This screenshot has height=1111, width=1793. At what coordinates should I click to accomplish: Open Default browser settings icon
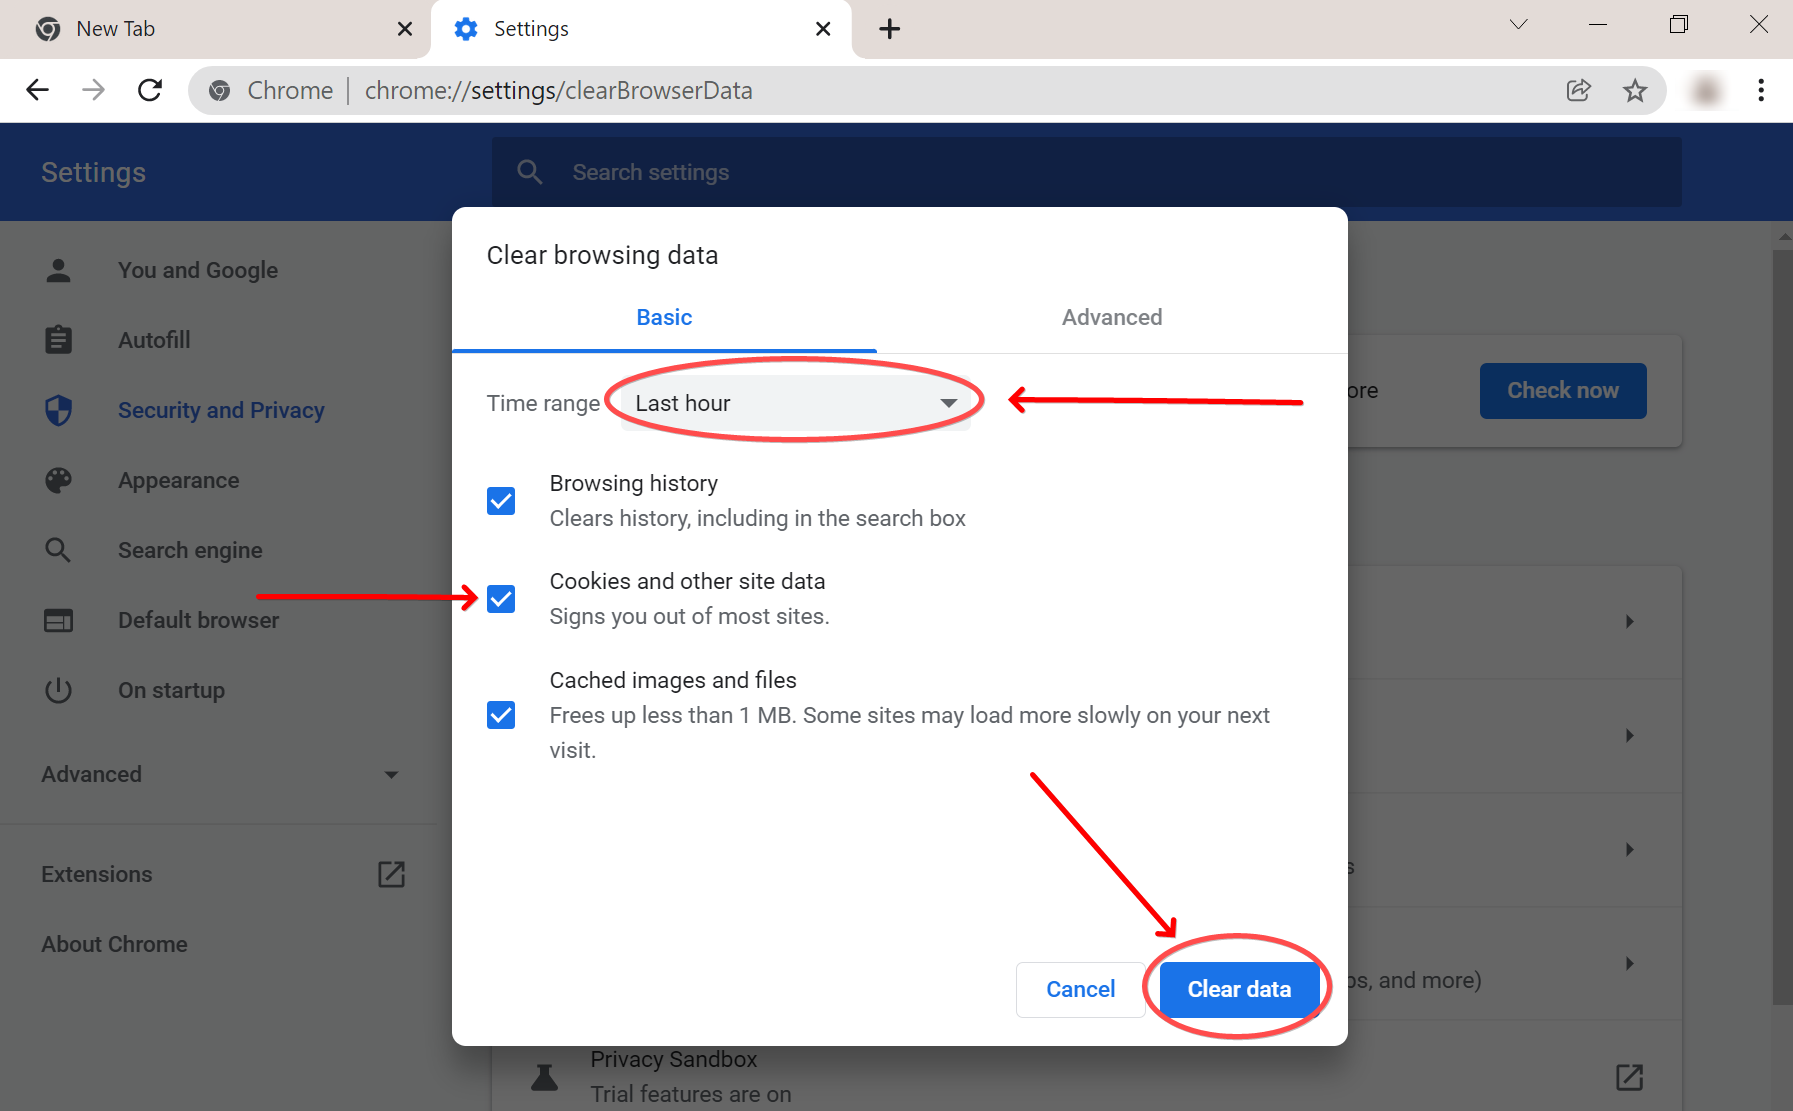[58, 620]
